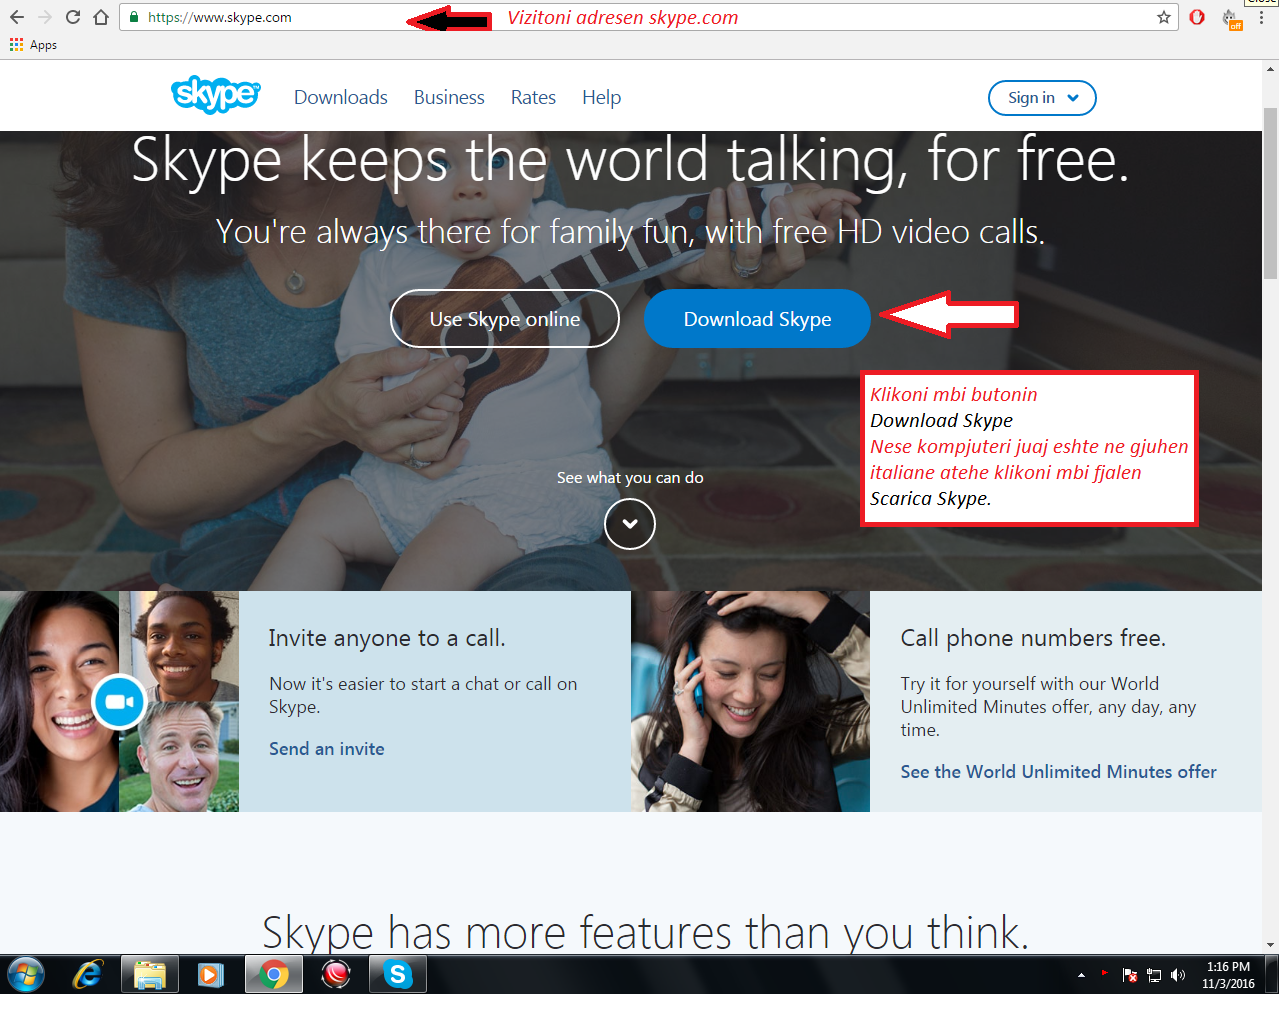Image resolution: width=1280 pixels, height=1024 pixels.
Task: Click the Send an invite link
Action: click(x=327, y=749)
